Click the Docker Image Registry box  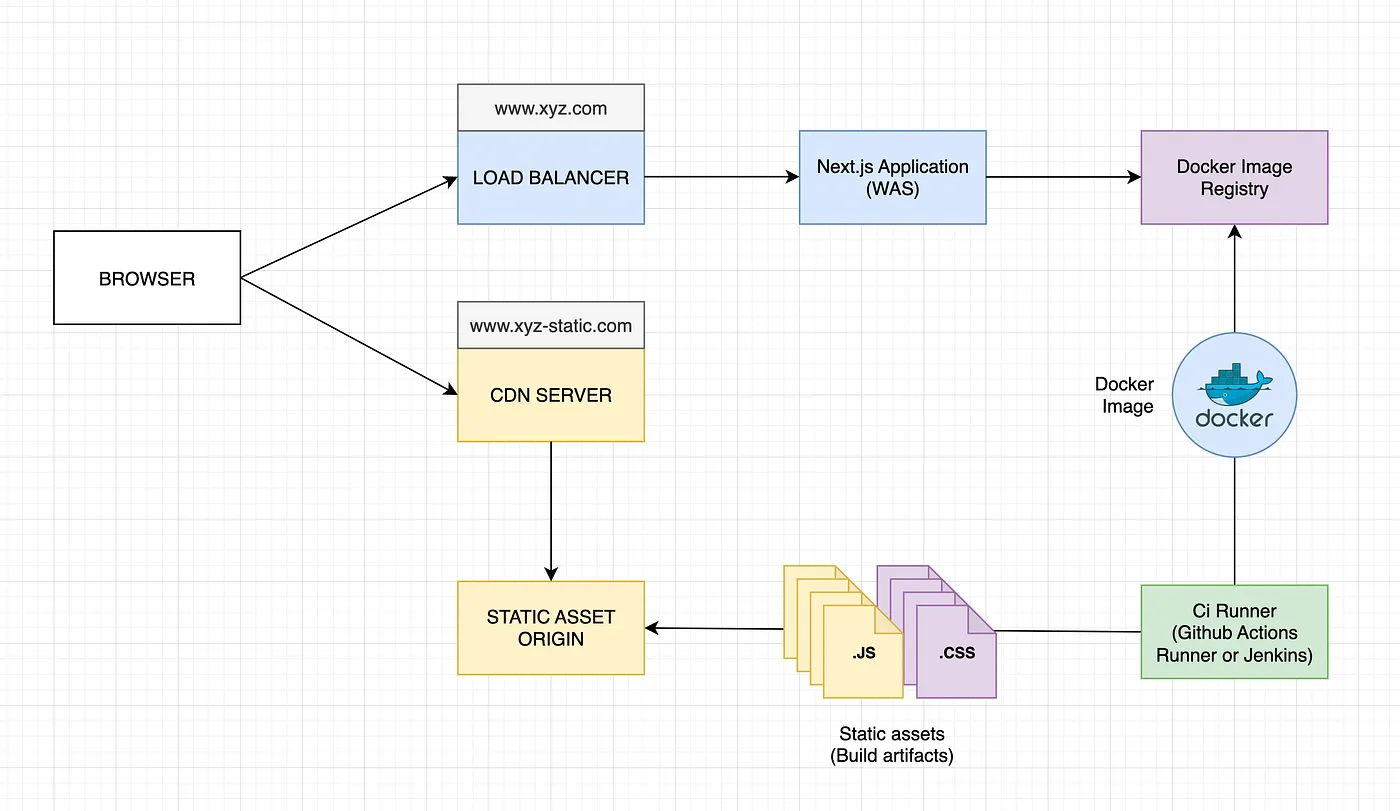tap(1235, 177)
